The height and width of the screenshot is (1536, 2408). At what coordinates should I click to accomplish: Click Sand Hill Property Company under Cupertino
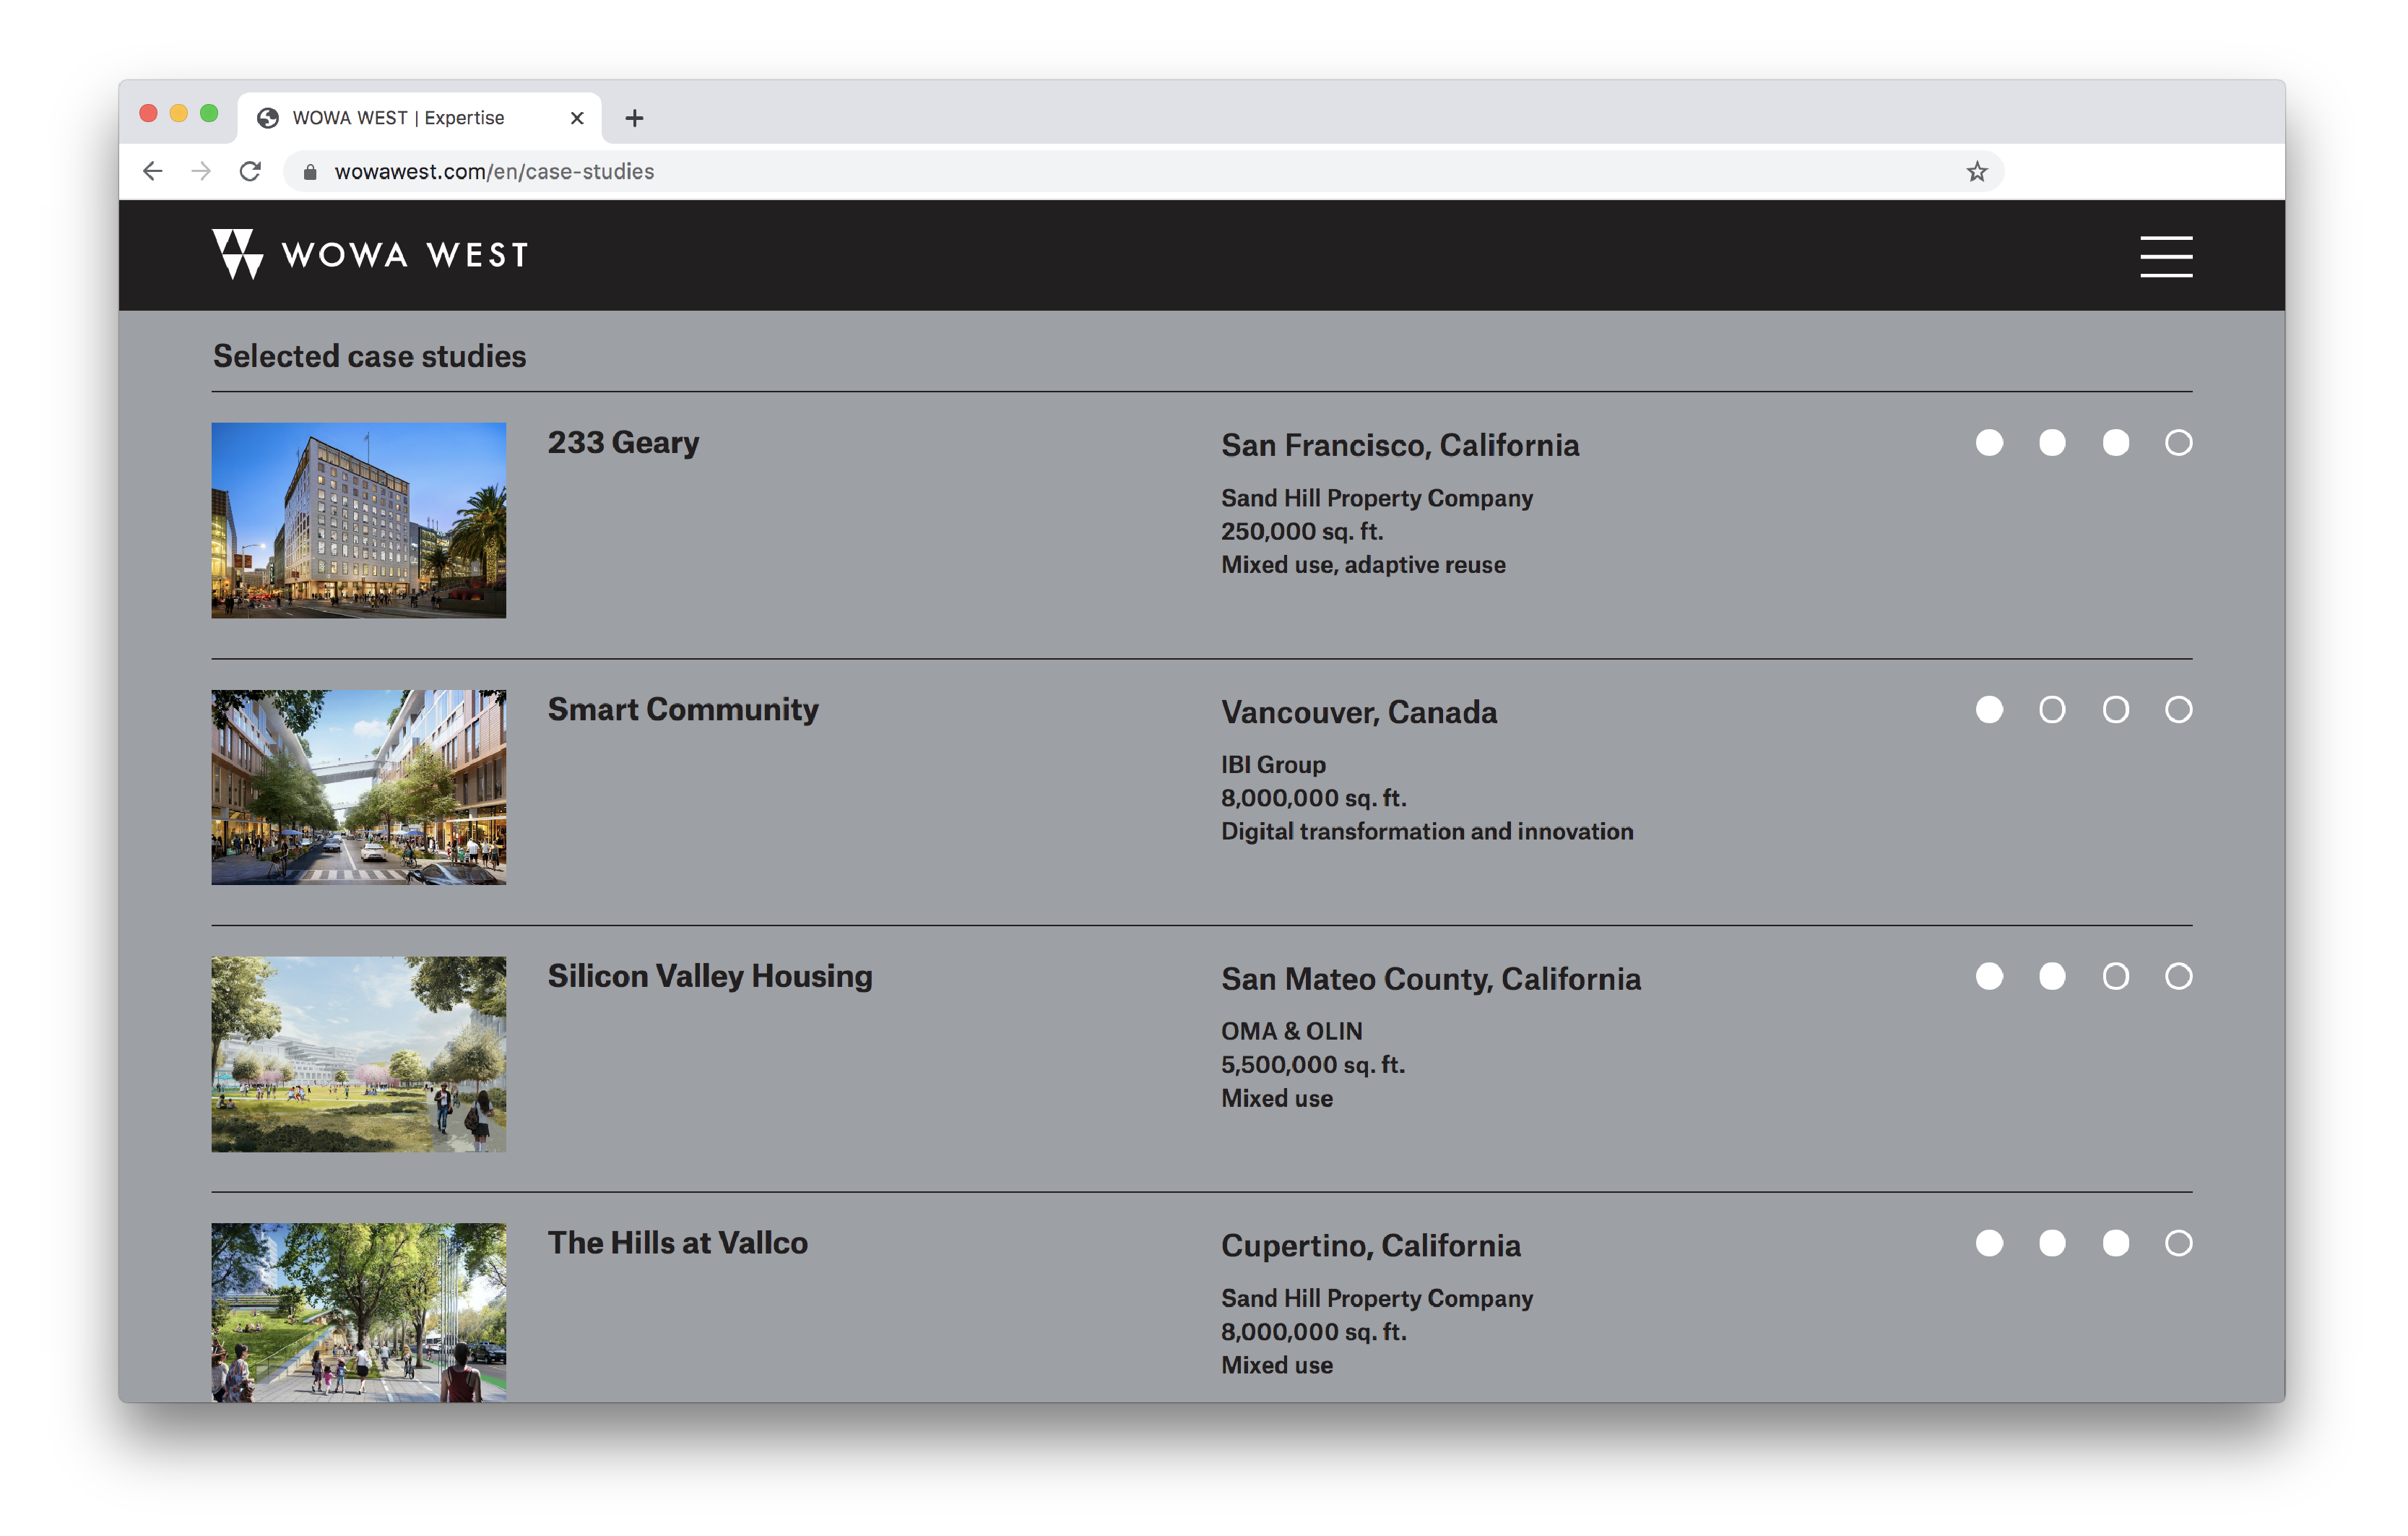coord(1377,1298)
